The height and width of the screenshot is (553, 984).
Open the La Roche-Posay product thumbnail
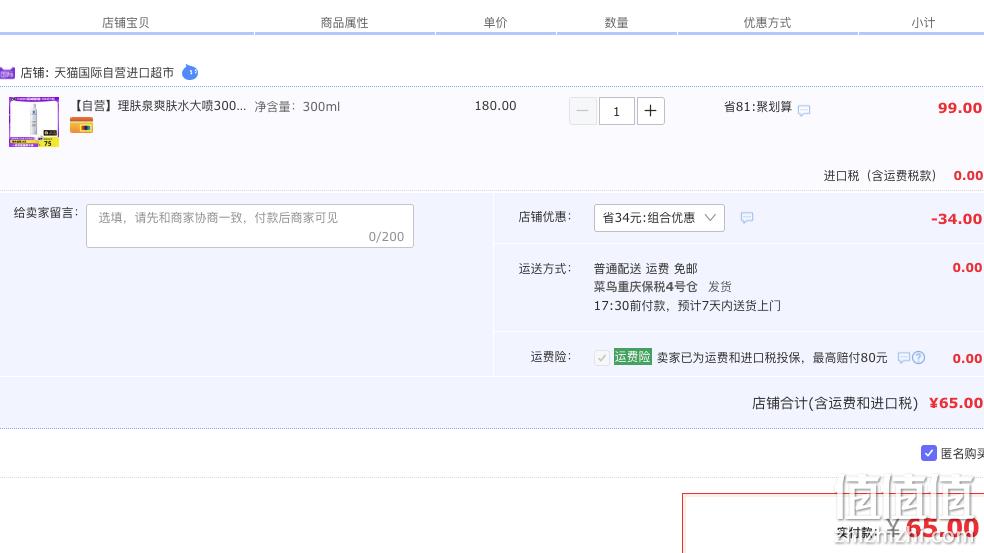tap(34, 122)
